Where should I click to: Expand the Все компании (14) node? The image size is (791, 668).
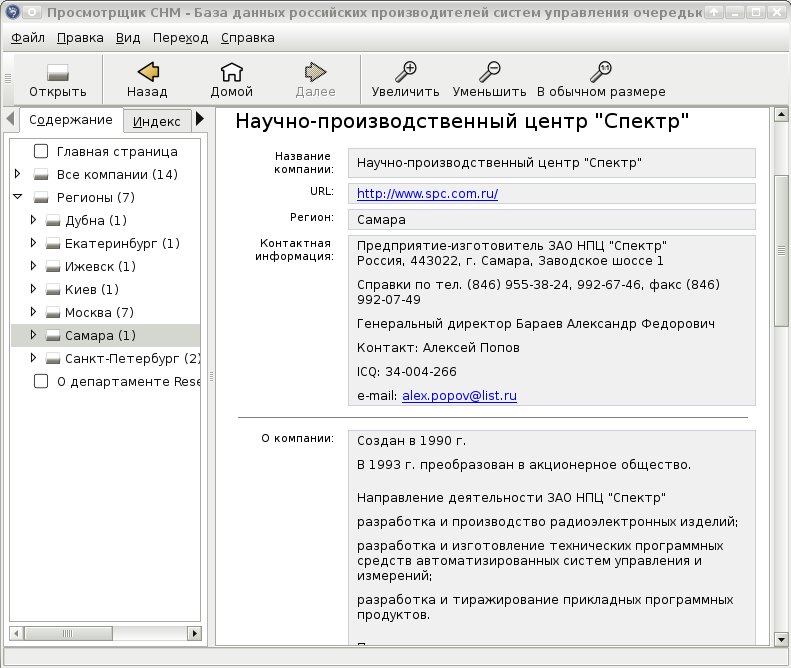pos(18,174)
